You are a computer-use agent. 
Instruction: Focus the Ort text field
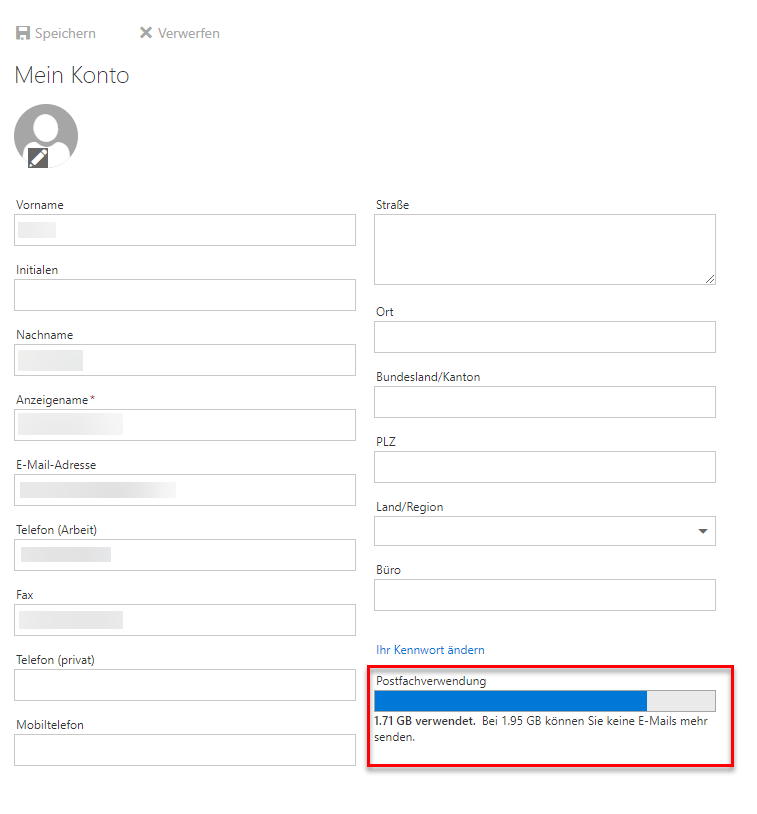(x=544, y=337)
